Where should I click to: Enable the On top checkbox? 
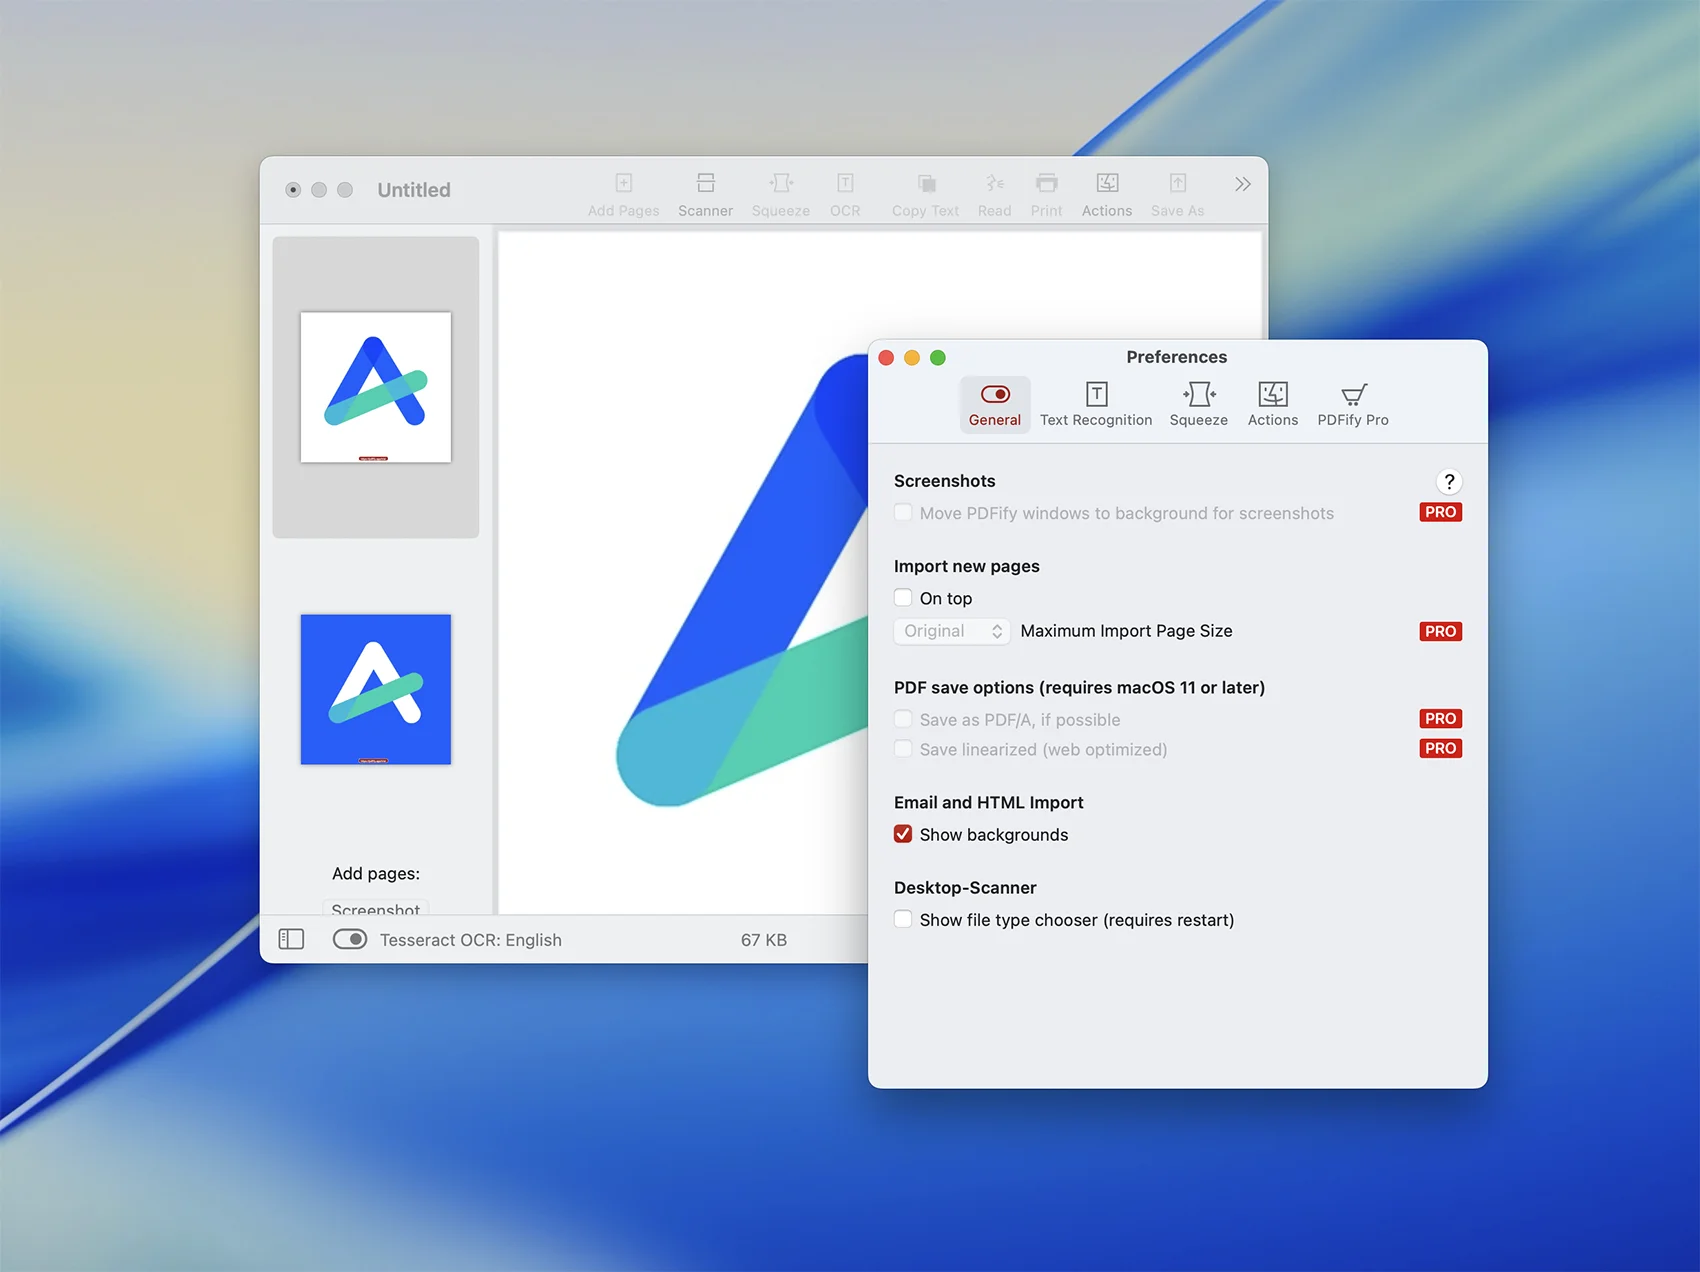(903, 598)
